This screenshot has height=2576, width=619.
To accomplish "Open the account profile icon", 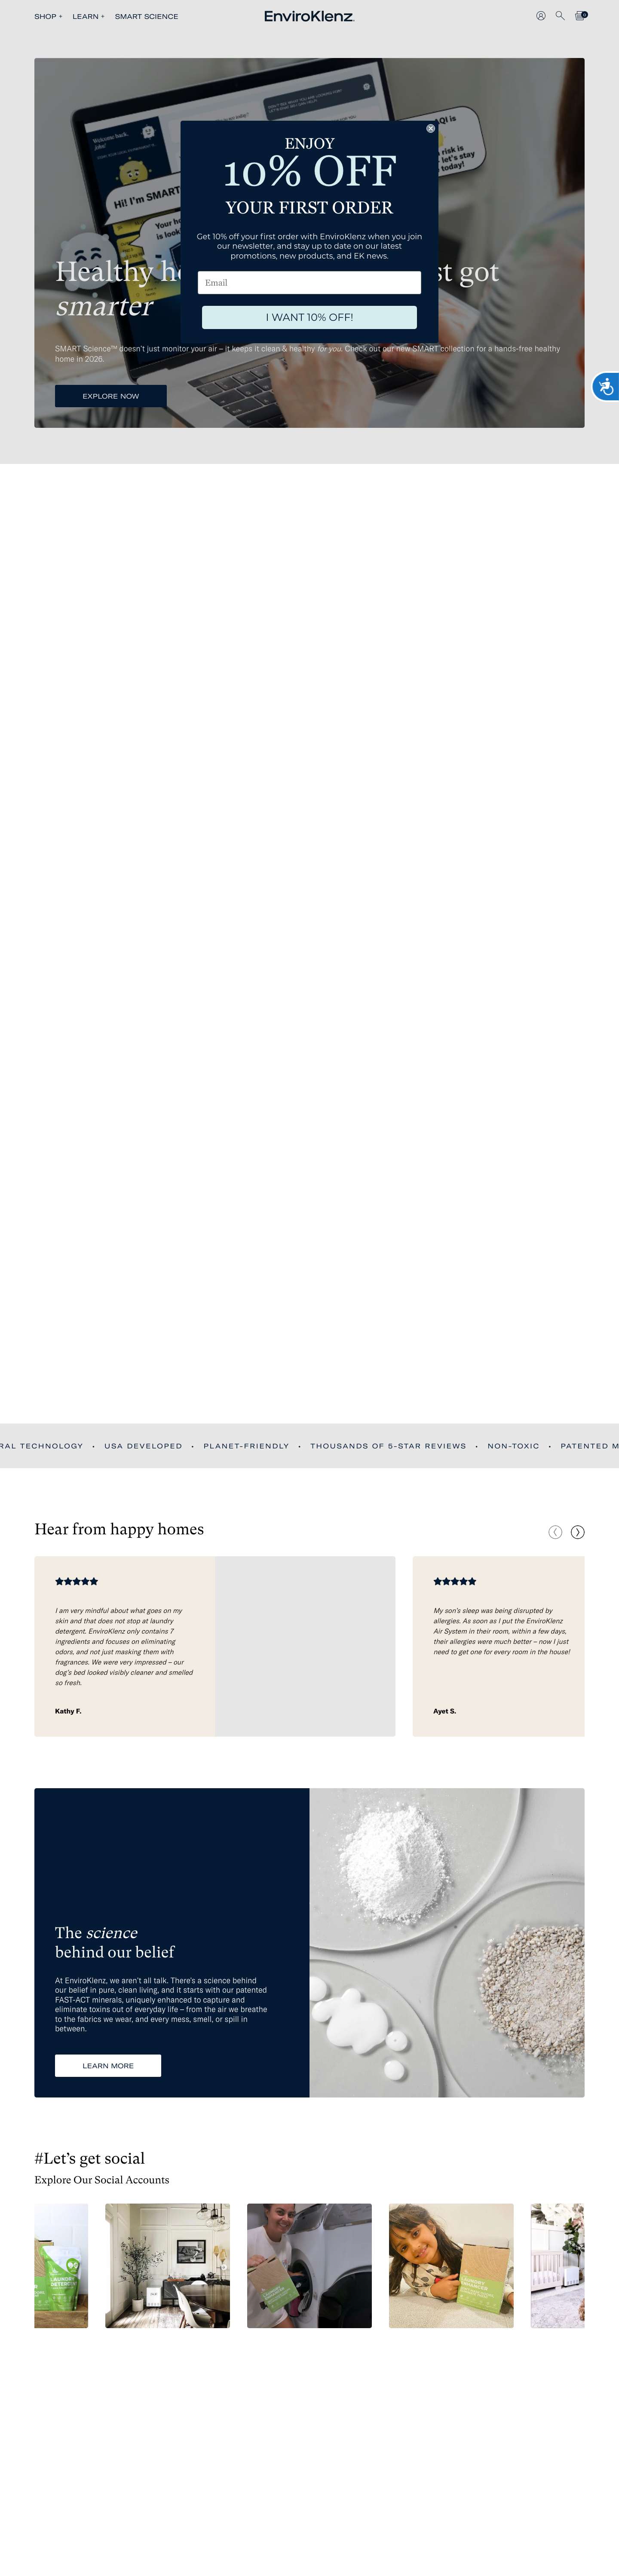I will [x=541, y=16].
